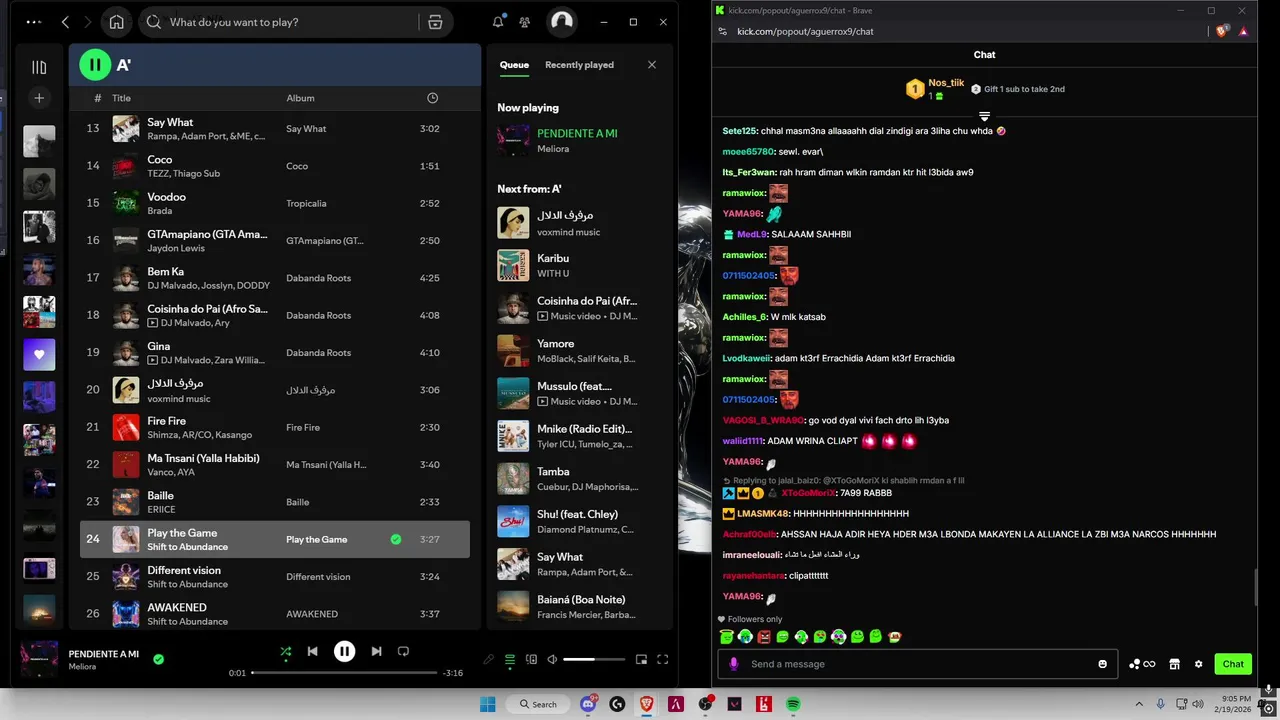Open channel points icon in Kick chat

(1141, 664)
